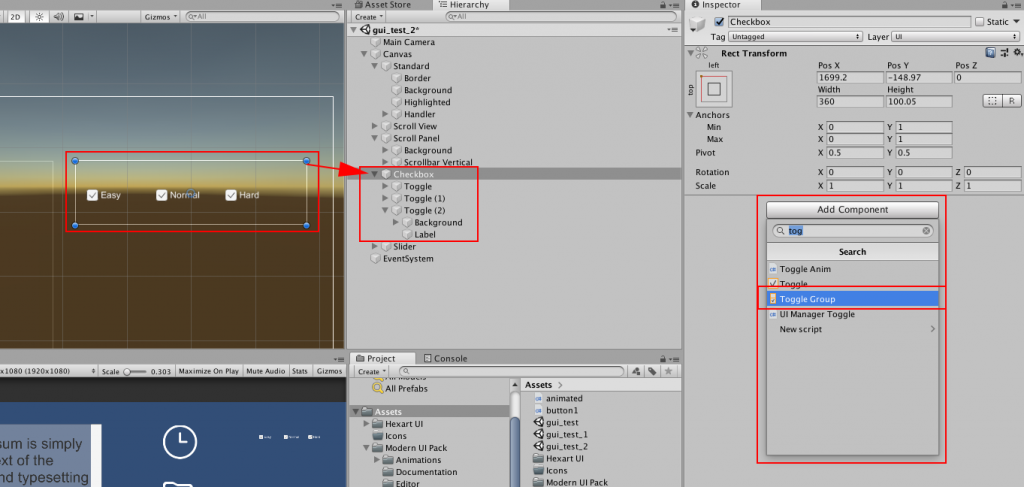Screen dimensions: 1024x487
Task: Toggle scene audio speaker icon
Action: (x=57, y=17)
